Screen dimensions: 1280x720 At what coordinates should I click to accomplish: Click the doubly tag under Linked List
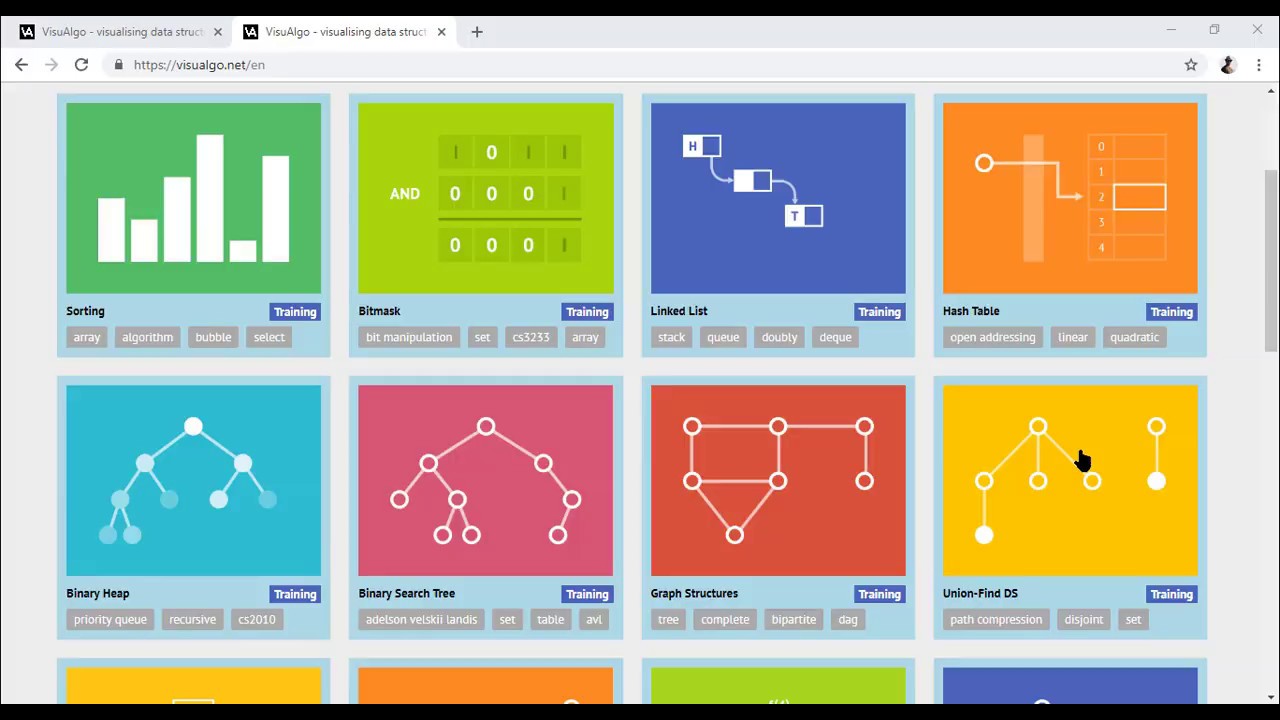[x=779, y=337]
